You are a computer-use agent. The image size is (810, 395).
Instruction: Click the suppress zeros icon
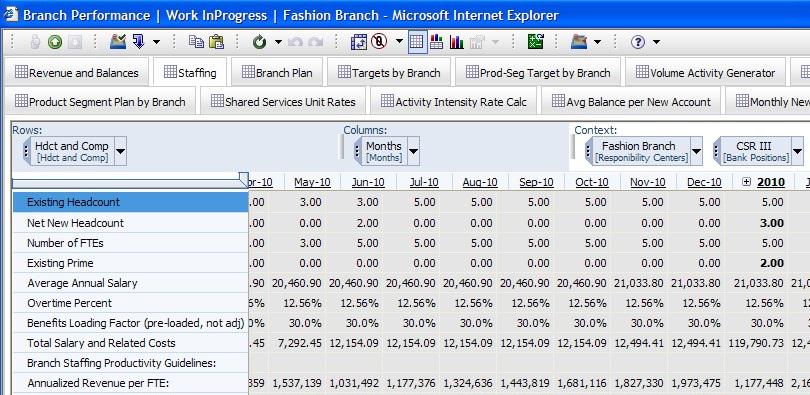379,42
